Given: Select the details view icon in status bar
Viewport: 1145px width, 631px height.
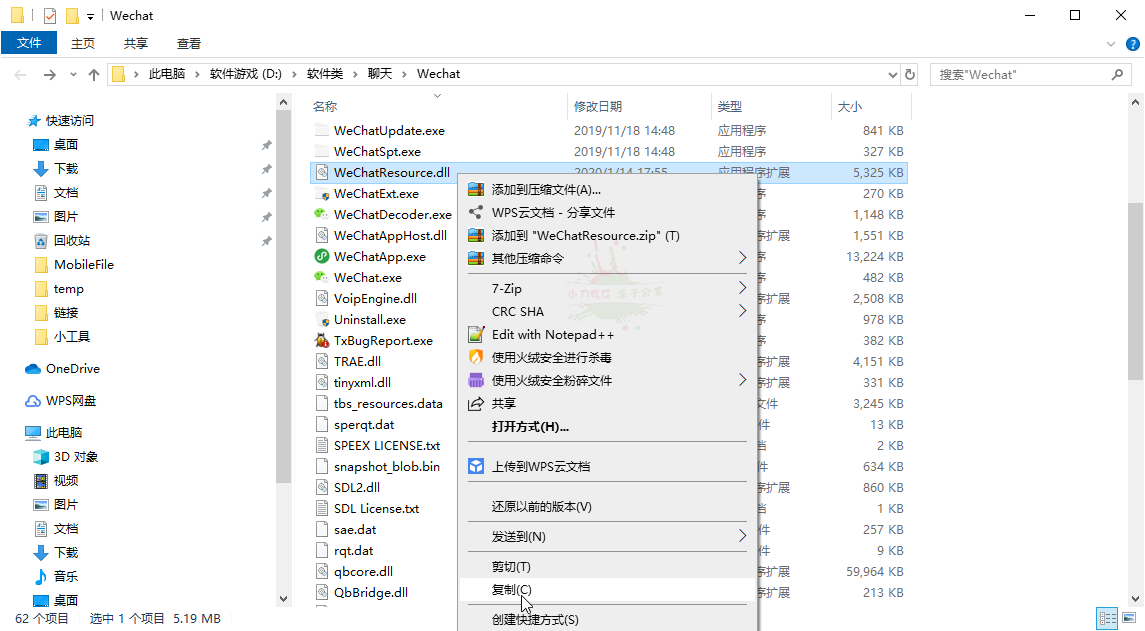Looking at the screenshot, I should click(x=1108, y=618).
